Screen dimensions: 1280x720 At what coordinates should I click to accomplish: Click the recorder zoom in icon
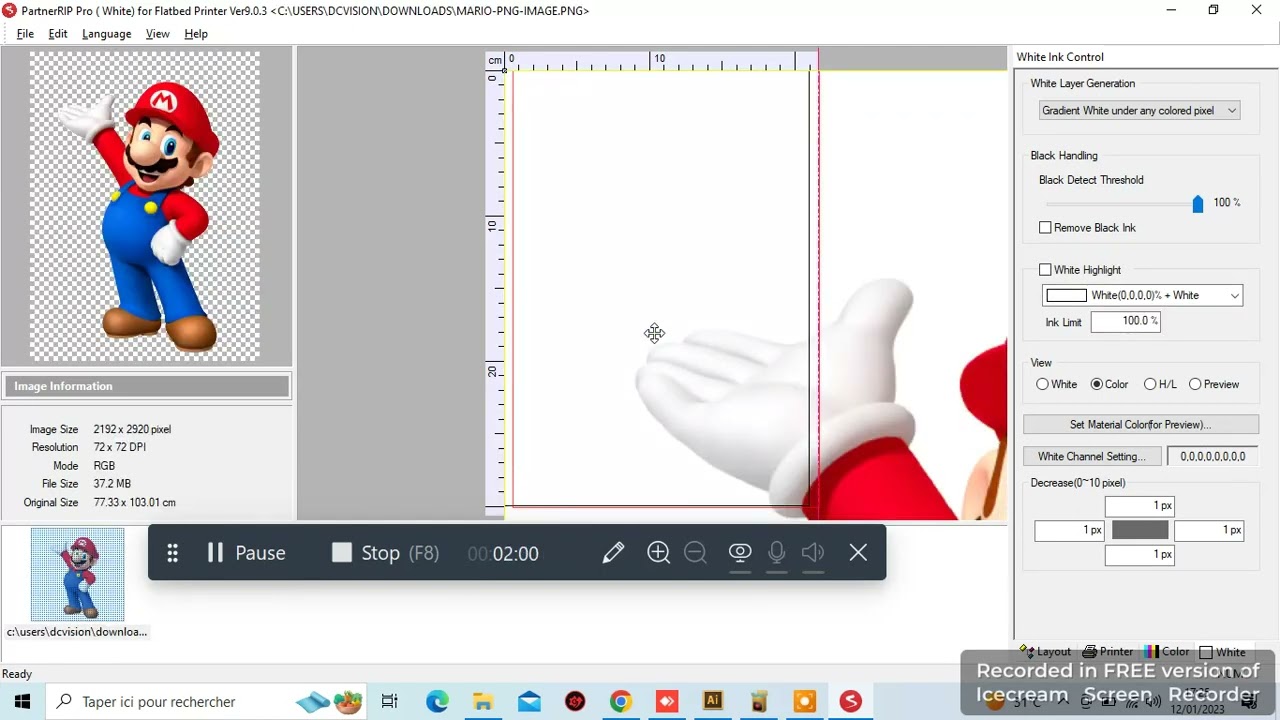[x=658, y=552]
